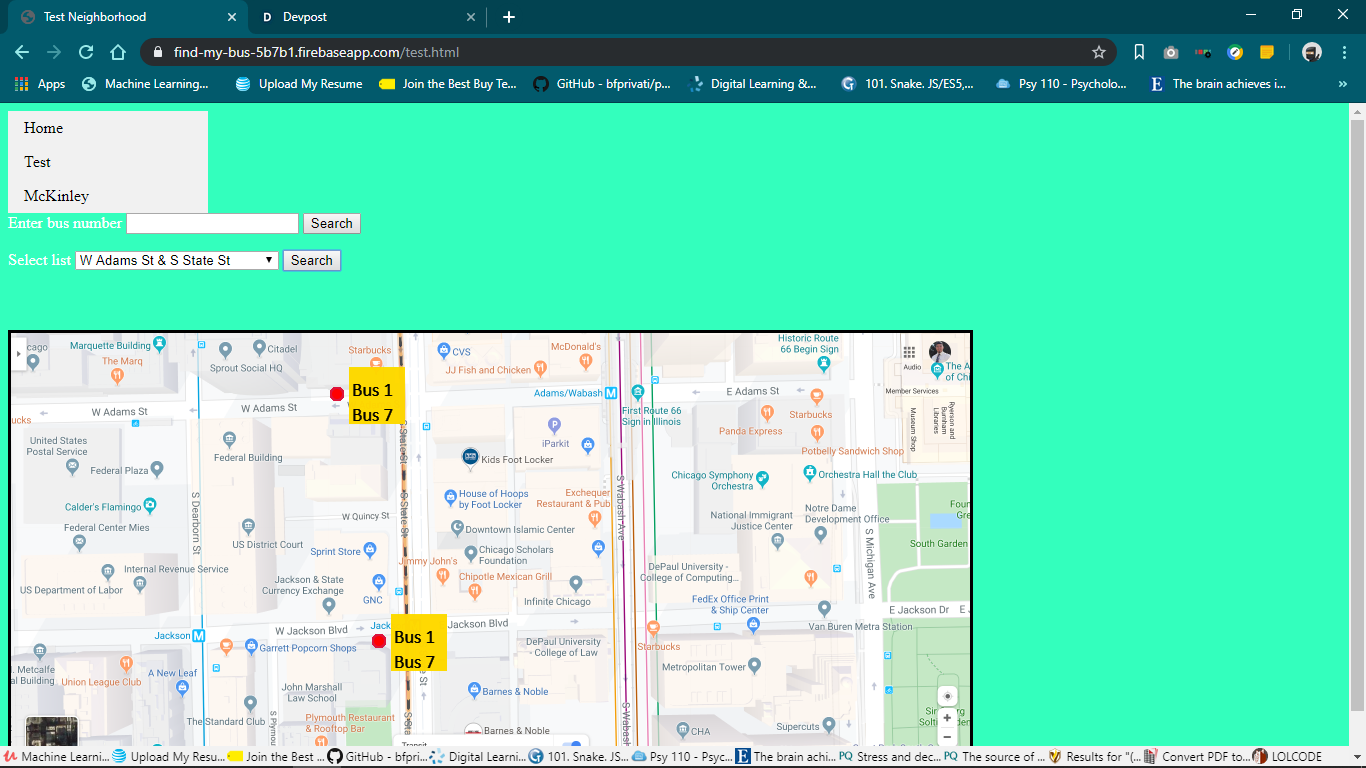Close the Devpost tab
Image resolution: width=1366 pixels, height=768 pixels.
point(472,17)
